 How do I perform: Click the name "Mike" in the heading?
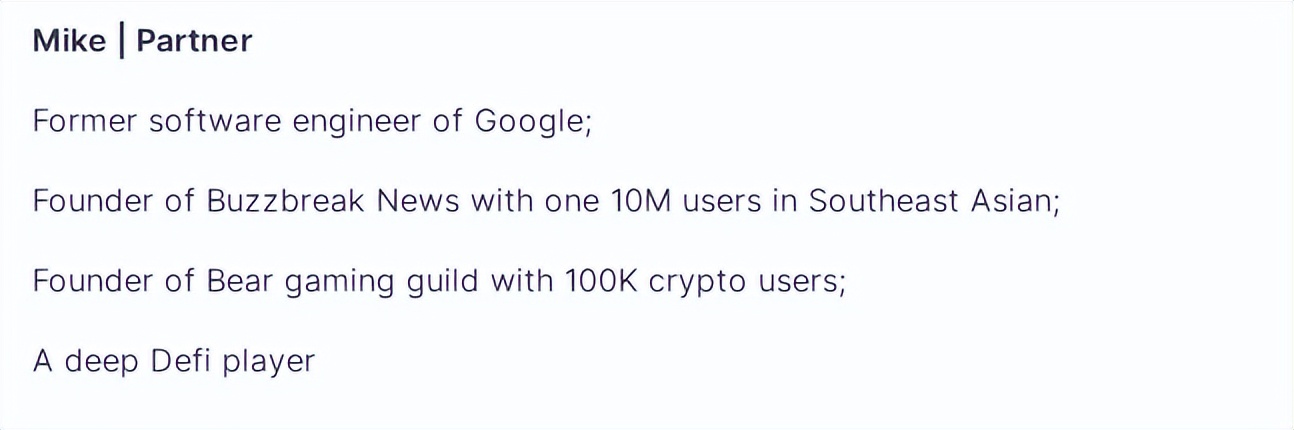click(69, 42)
